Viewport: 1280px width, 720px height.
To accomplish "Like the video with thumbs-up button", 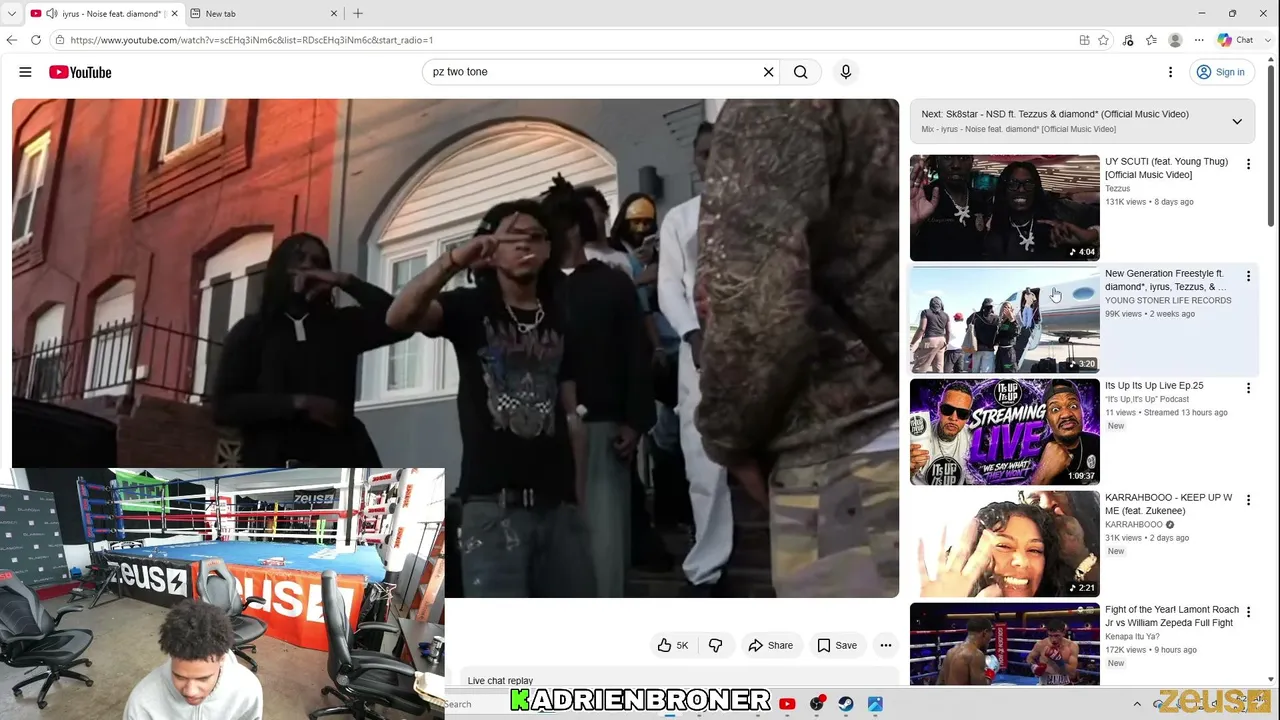I will (672, 645).
